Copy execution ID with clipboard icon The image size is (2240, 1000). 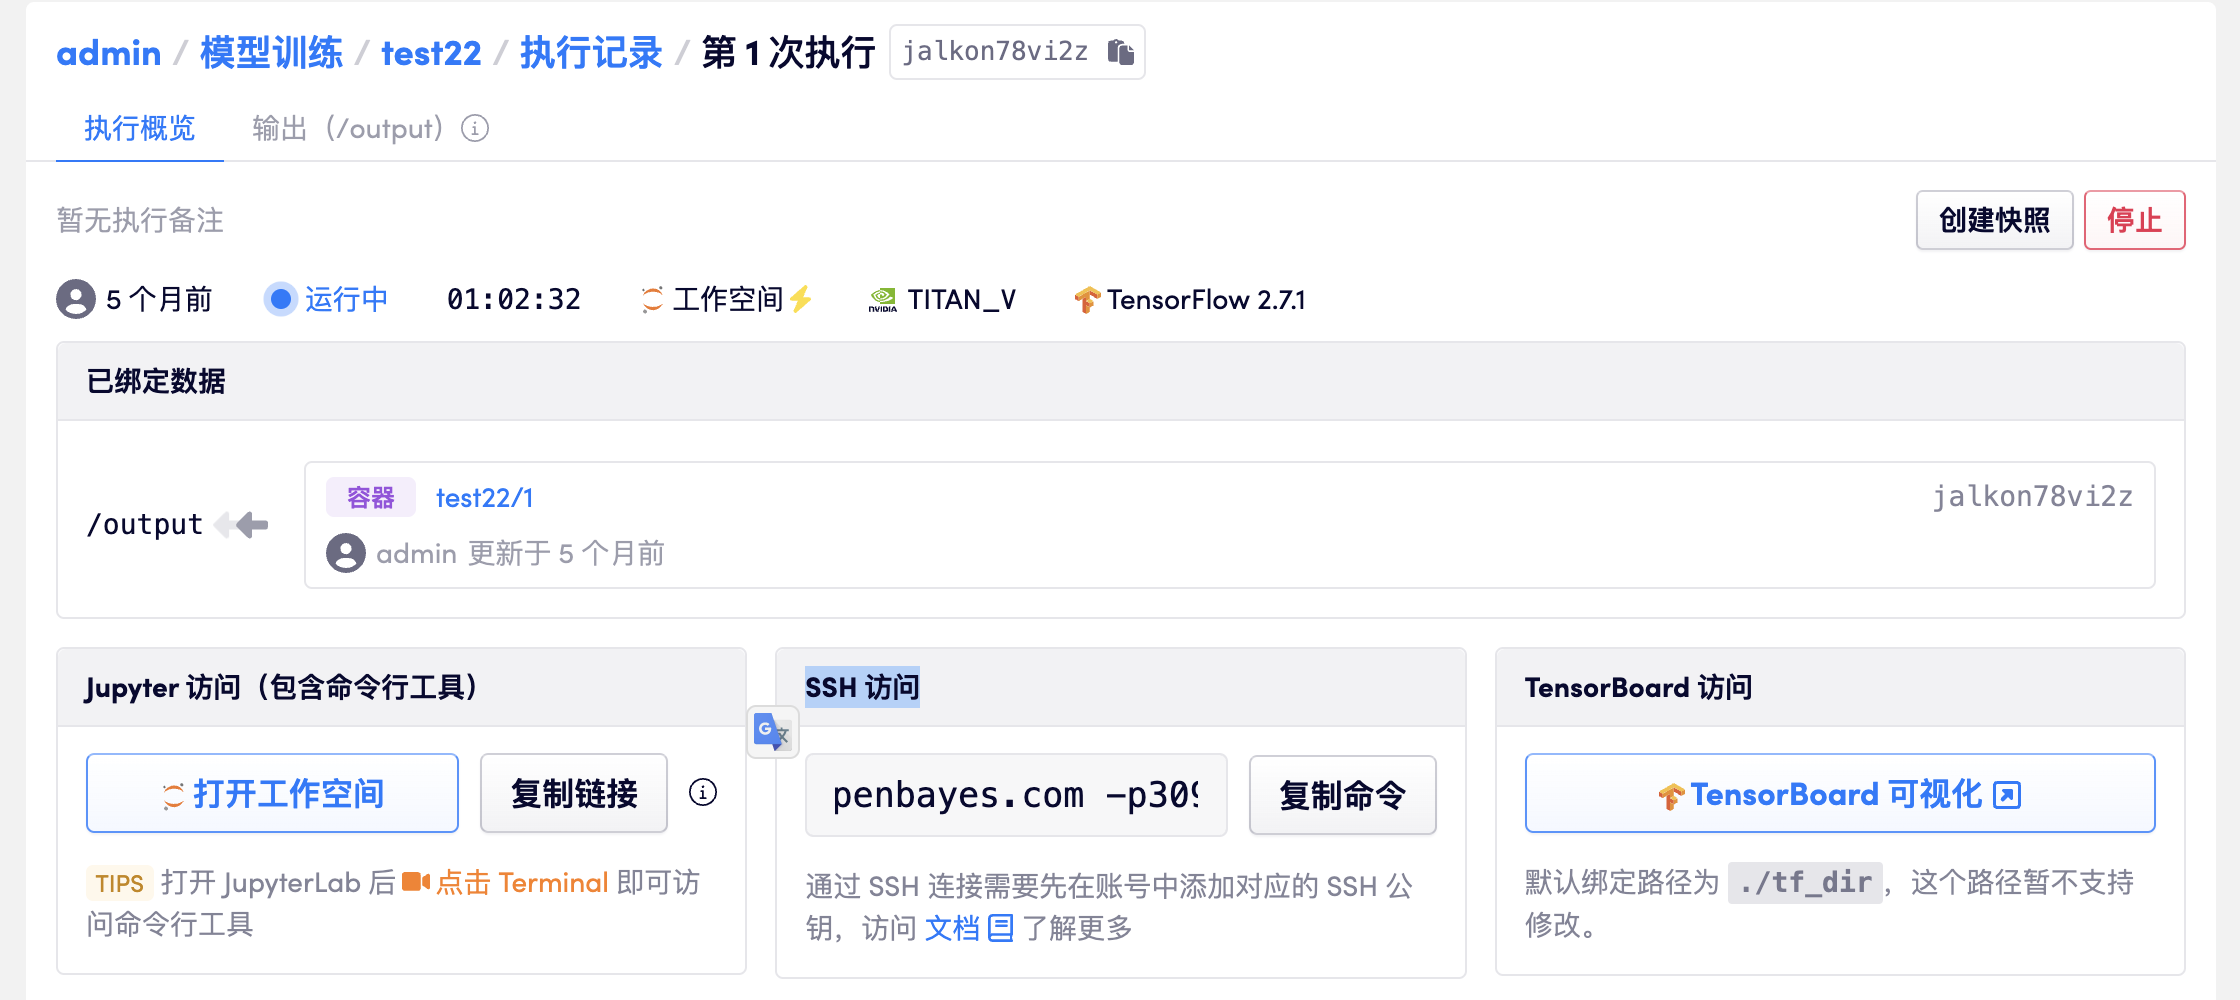tap(1120, 52)
